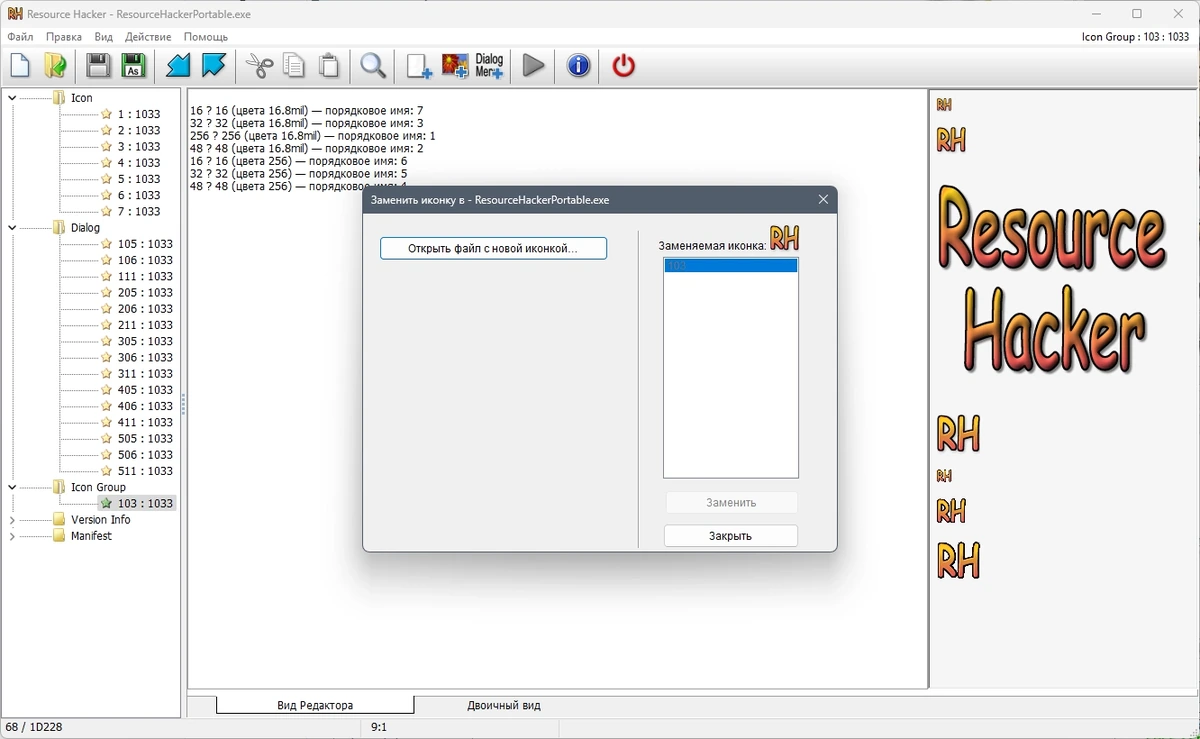Viewport: 1200px width, 739px height.
Task: Click the red power Exit icon
Action: coord(624,66)
